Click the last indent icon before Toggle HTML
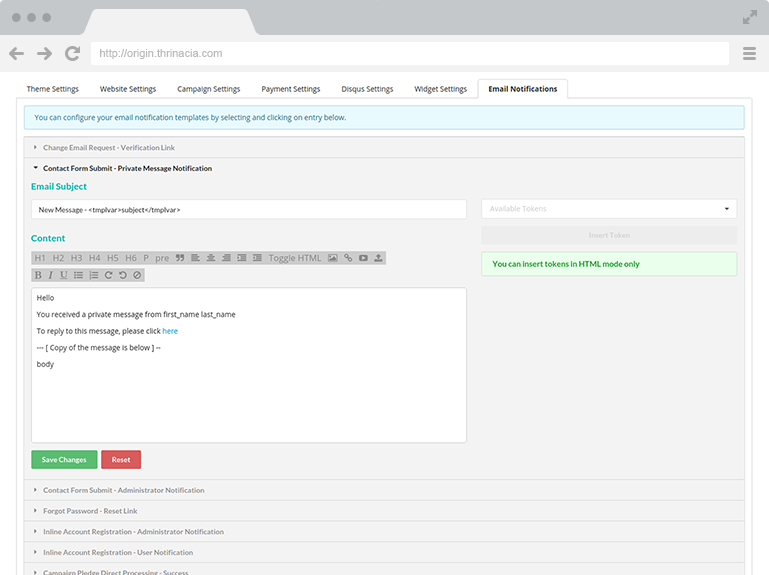 [x=257, y=258]
